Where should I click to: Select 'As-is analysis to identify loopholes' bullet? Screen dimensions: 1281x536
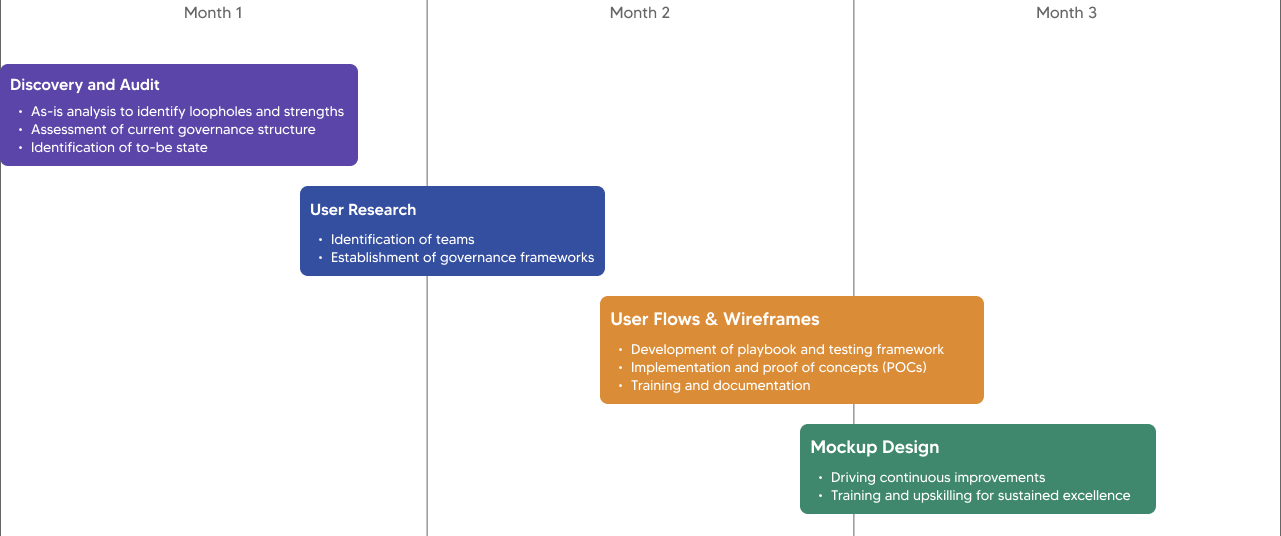pos(187,112)
